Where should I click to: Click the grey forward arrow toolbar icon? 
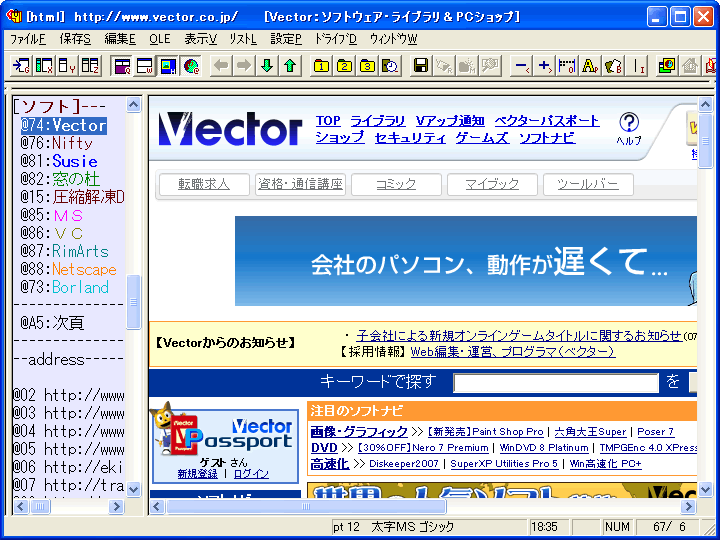[244, 66]
